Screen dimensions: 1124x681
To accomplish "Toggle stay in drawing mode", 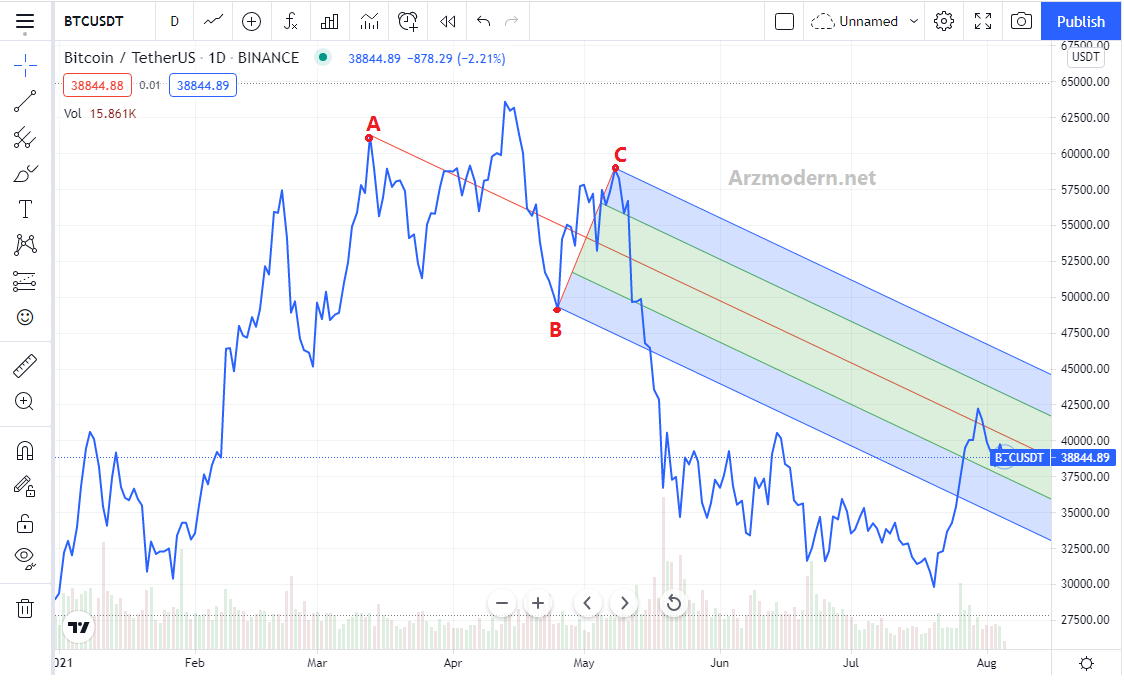I will [x=25, y=487].
